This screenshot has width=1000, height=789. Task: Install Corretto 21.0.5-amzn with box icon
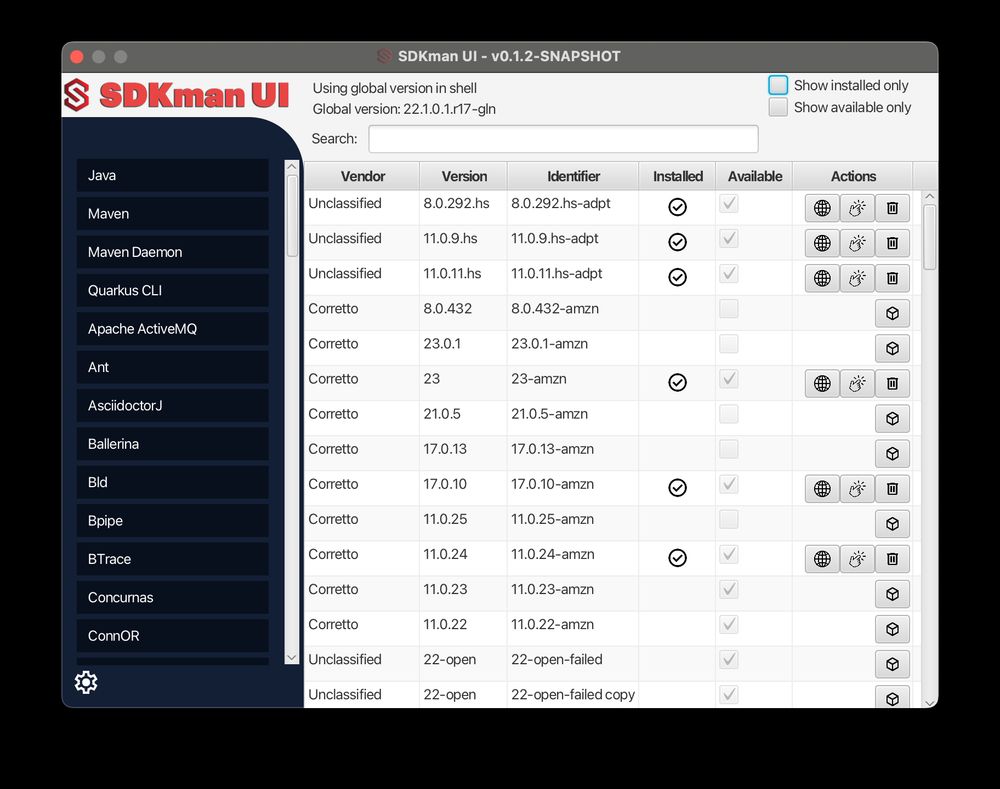pyautogui.click(x=892, y=418)
